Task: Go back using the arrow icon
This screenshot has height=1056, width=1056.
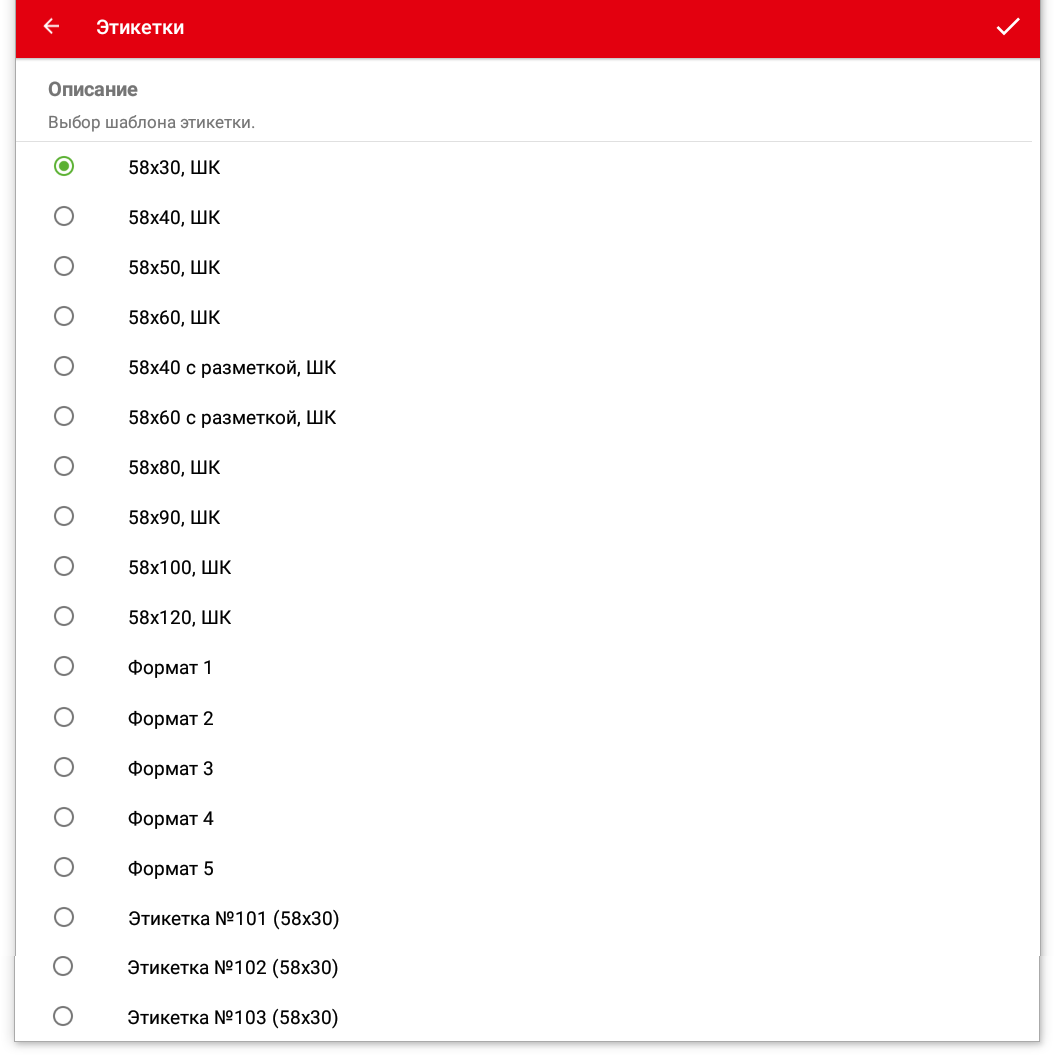Action: [51, 27]
